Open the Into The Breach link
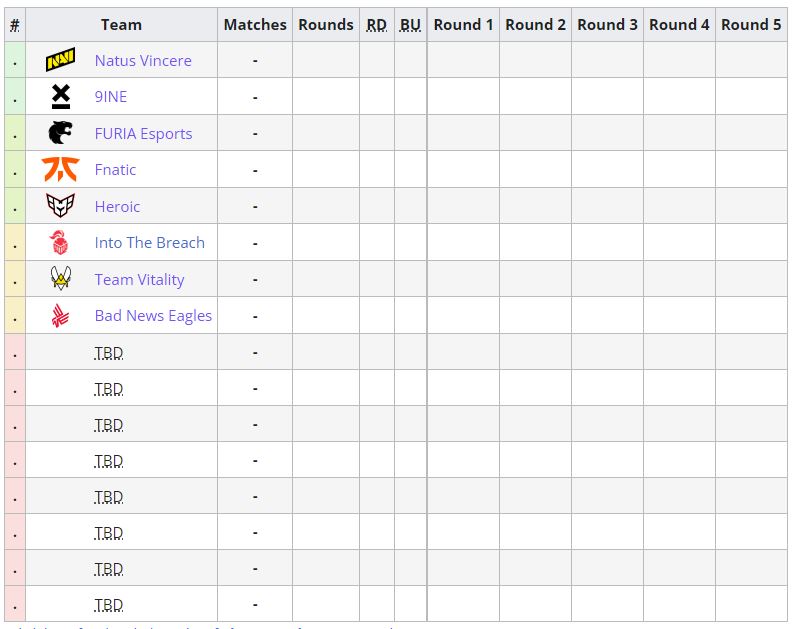 (x=149, y=243)
